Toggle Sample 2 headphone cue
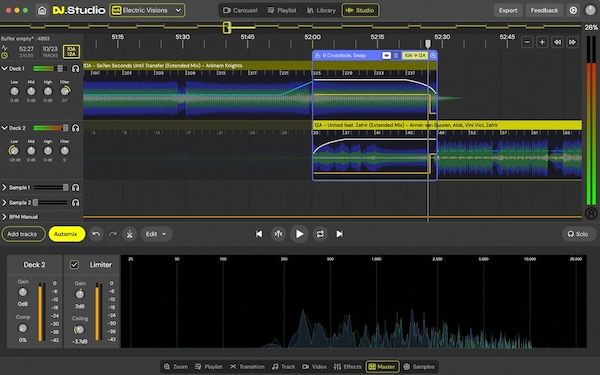 [75, 202]
